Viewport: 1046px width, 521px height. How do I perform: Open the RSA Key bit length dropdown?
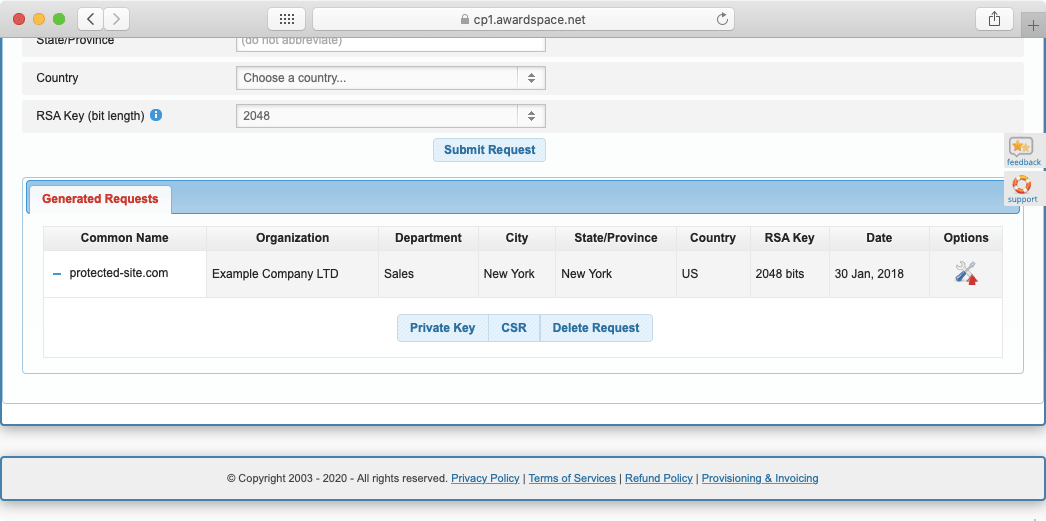391,116
